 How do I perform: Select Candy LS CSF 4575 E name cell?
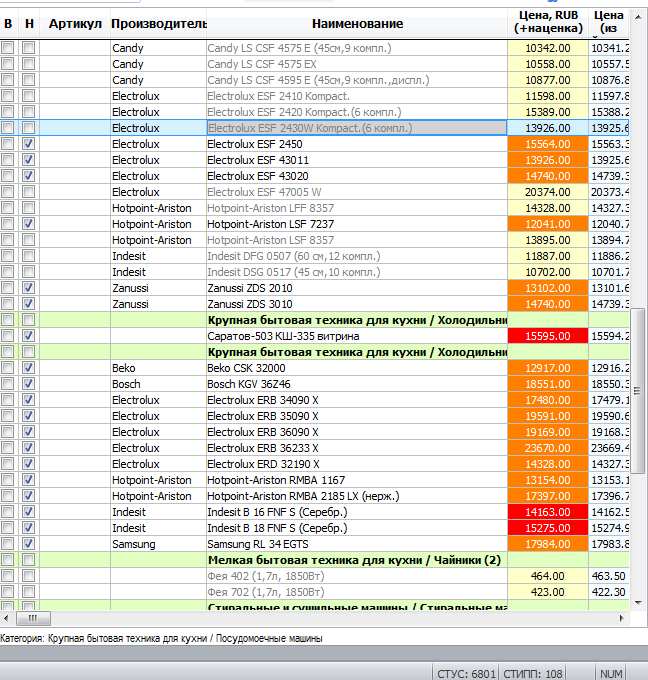coord(357,48)
